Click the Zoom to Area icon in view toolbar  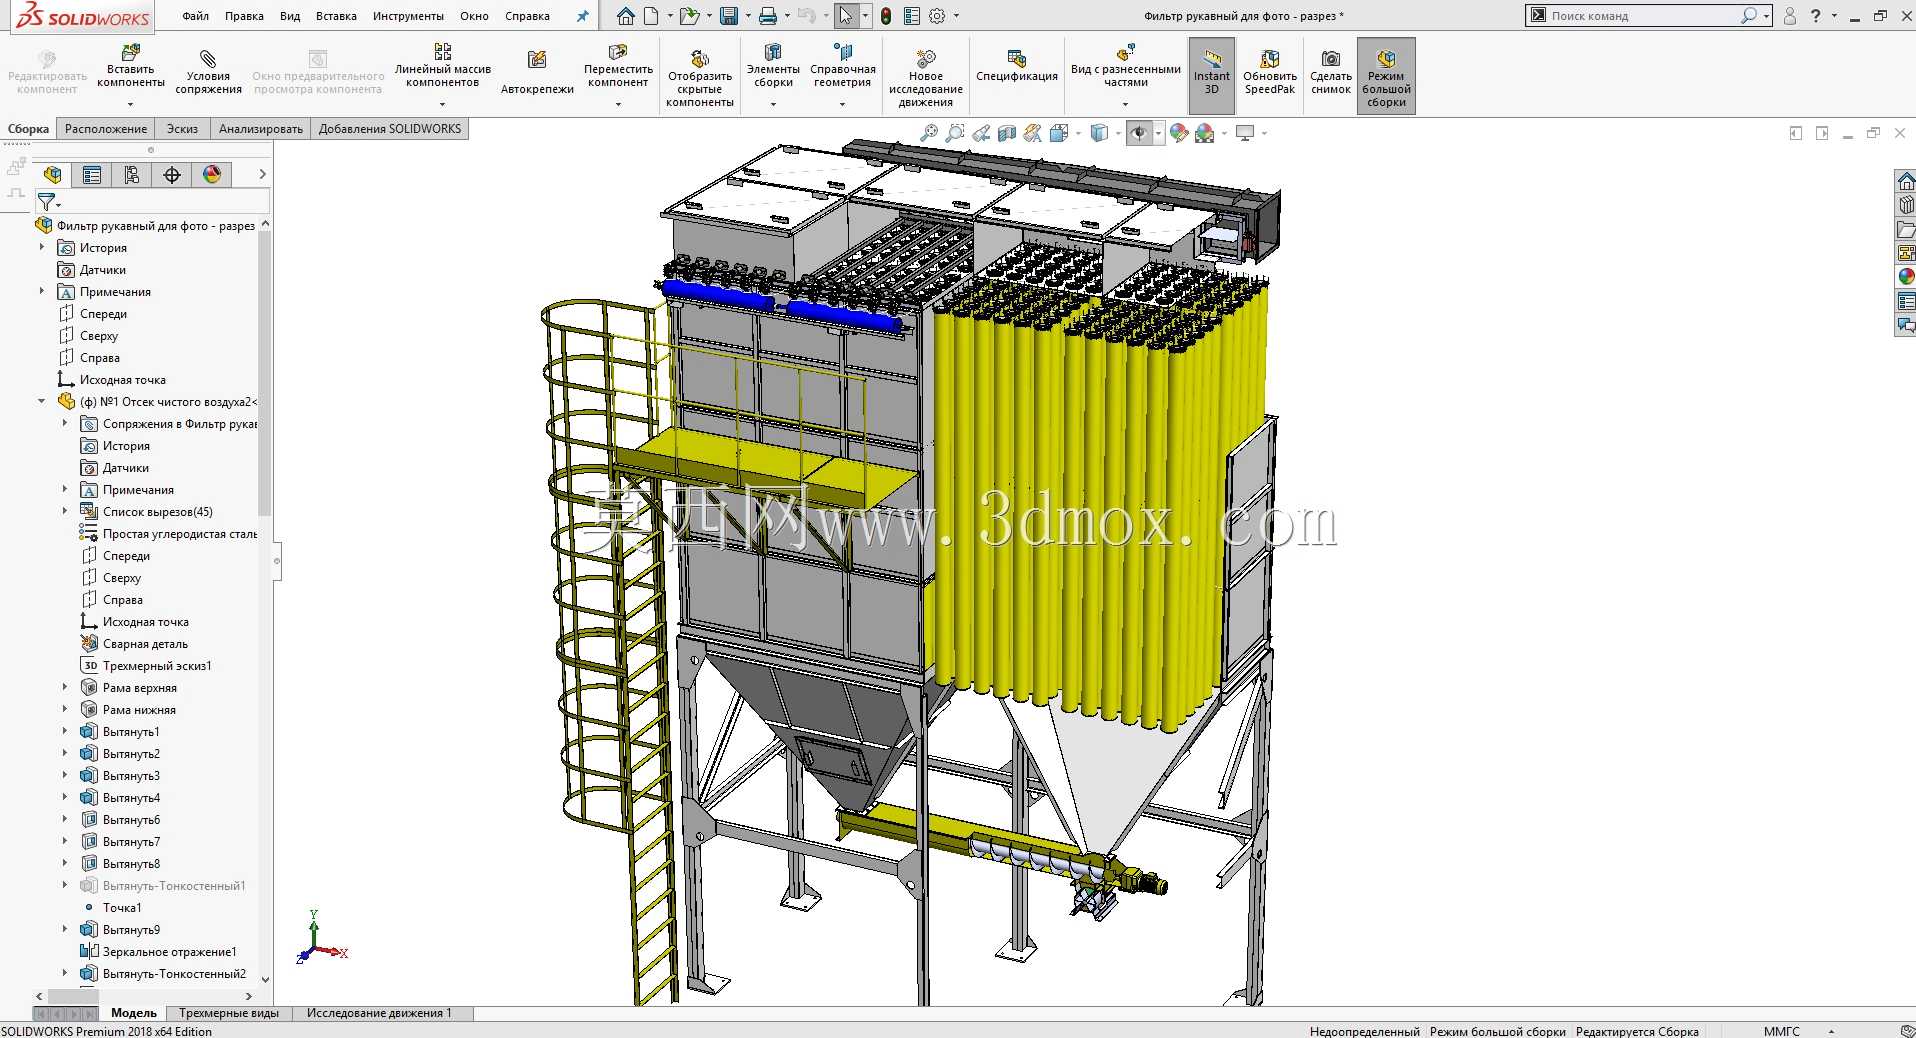click(955, 133)
